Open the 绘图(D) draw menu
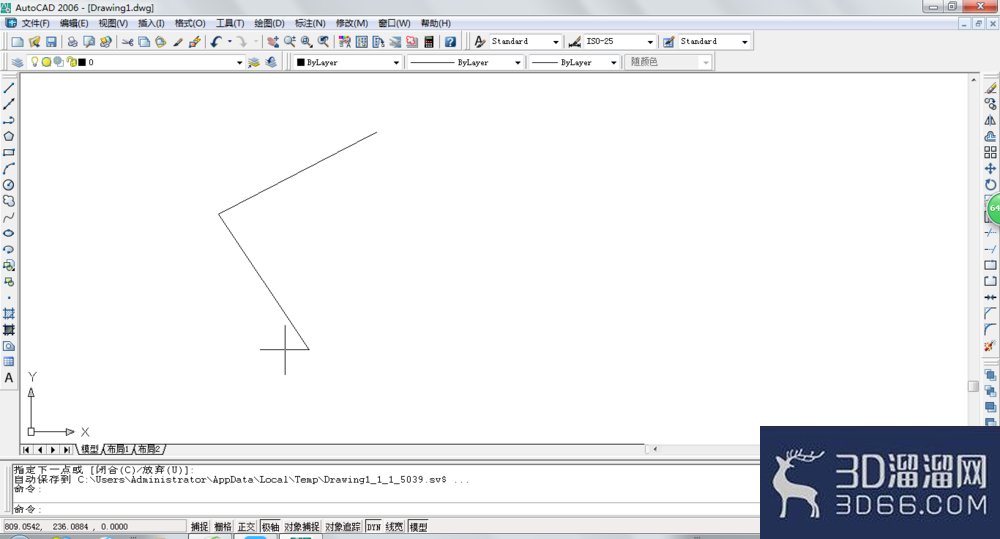Screen dimensions: 1000x539 pos(269,23)
